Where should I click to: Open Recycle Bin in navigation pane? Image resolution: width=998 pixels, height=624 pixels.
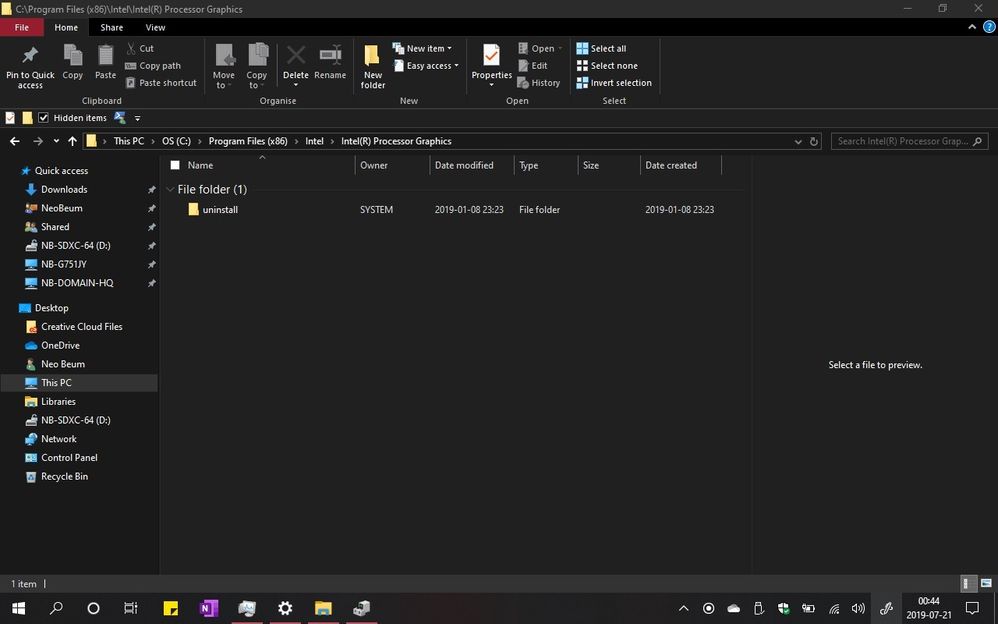64,476
